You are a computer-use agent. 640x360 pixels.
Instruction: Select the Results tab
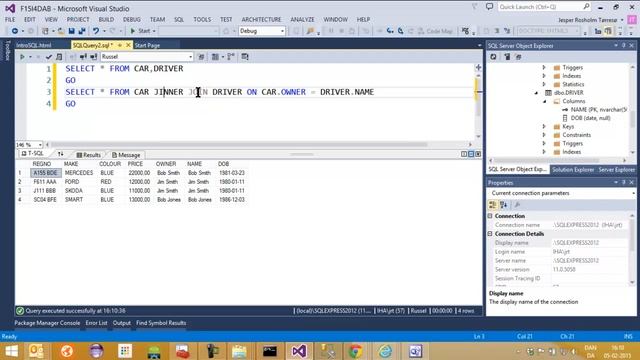[x=88, y=155]
